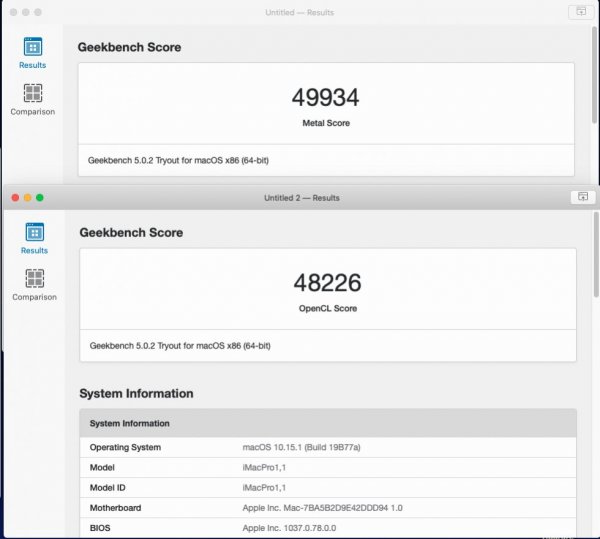Open Comparison view in the Metal score window

coord(33,95)
